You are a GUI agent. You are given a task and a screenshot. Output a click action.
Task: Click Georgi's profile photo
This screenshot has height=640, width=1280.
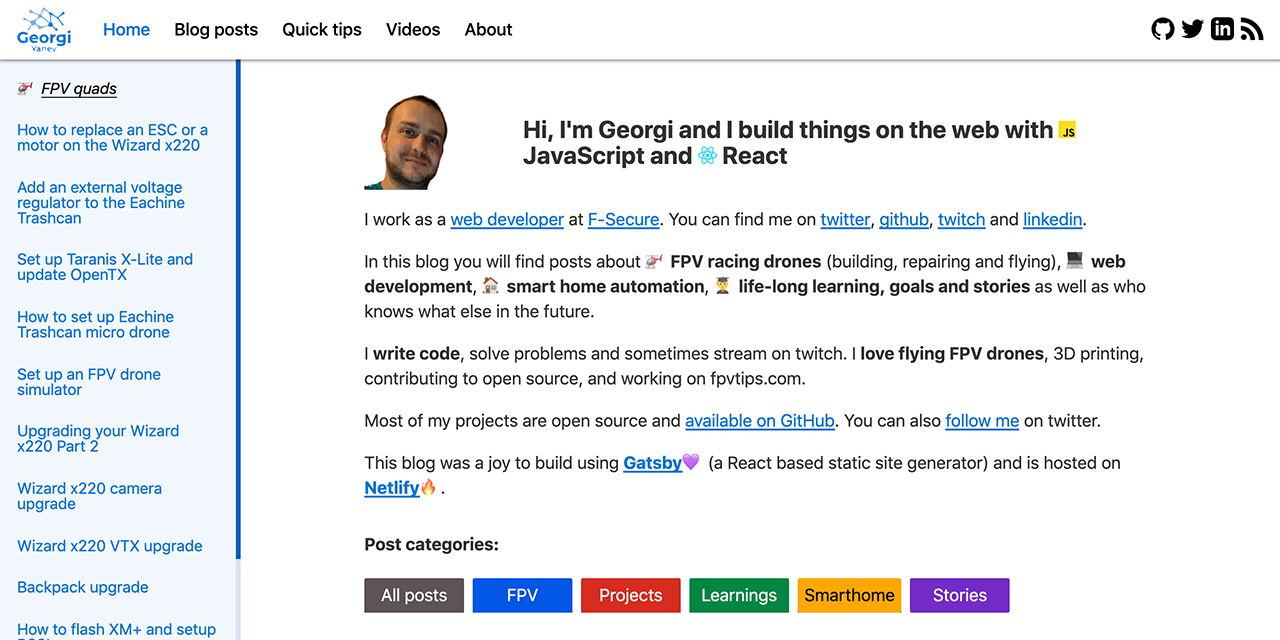(410, 141)
